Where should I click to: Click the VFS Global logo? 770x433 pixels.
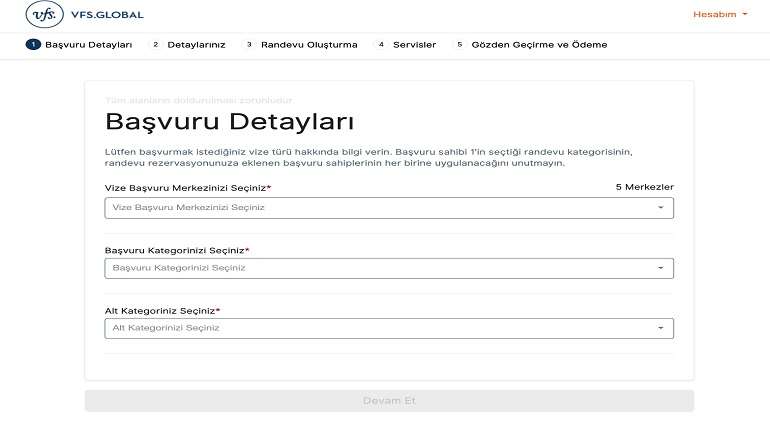84,14
